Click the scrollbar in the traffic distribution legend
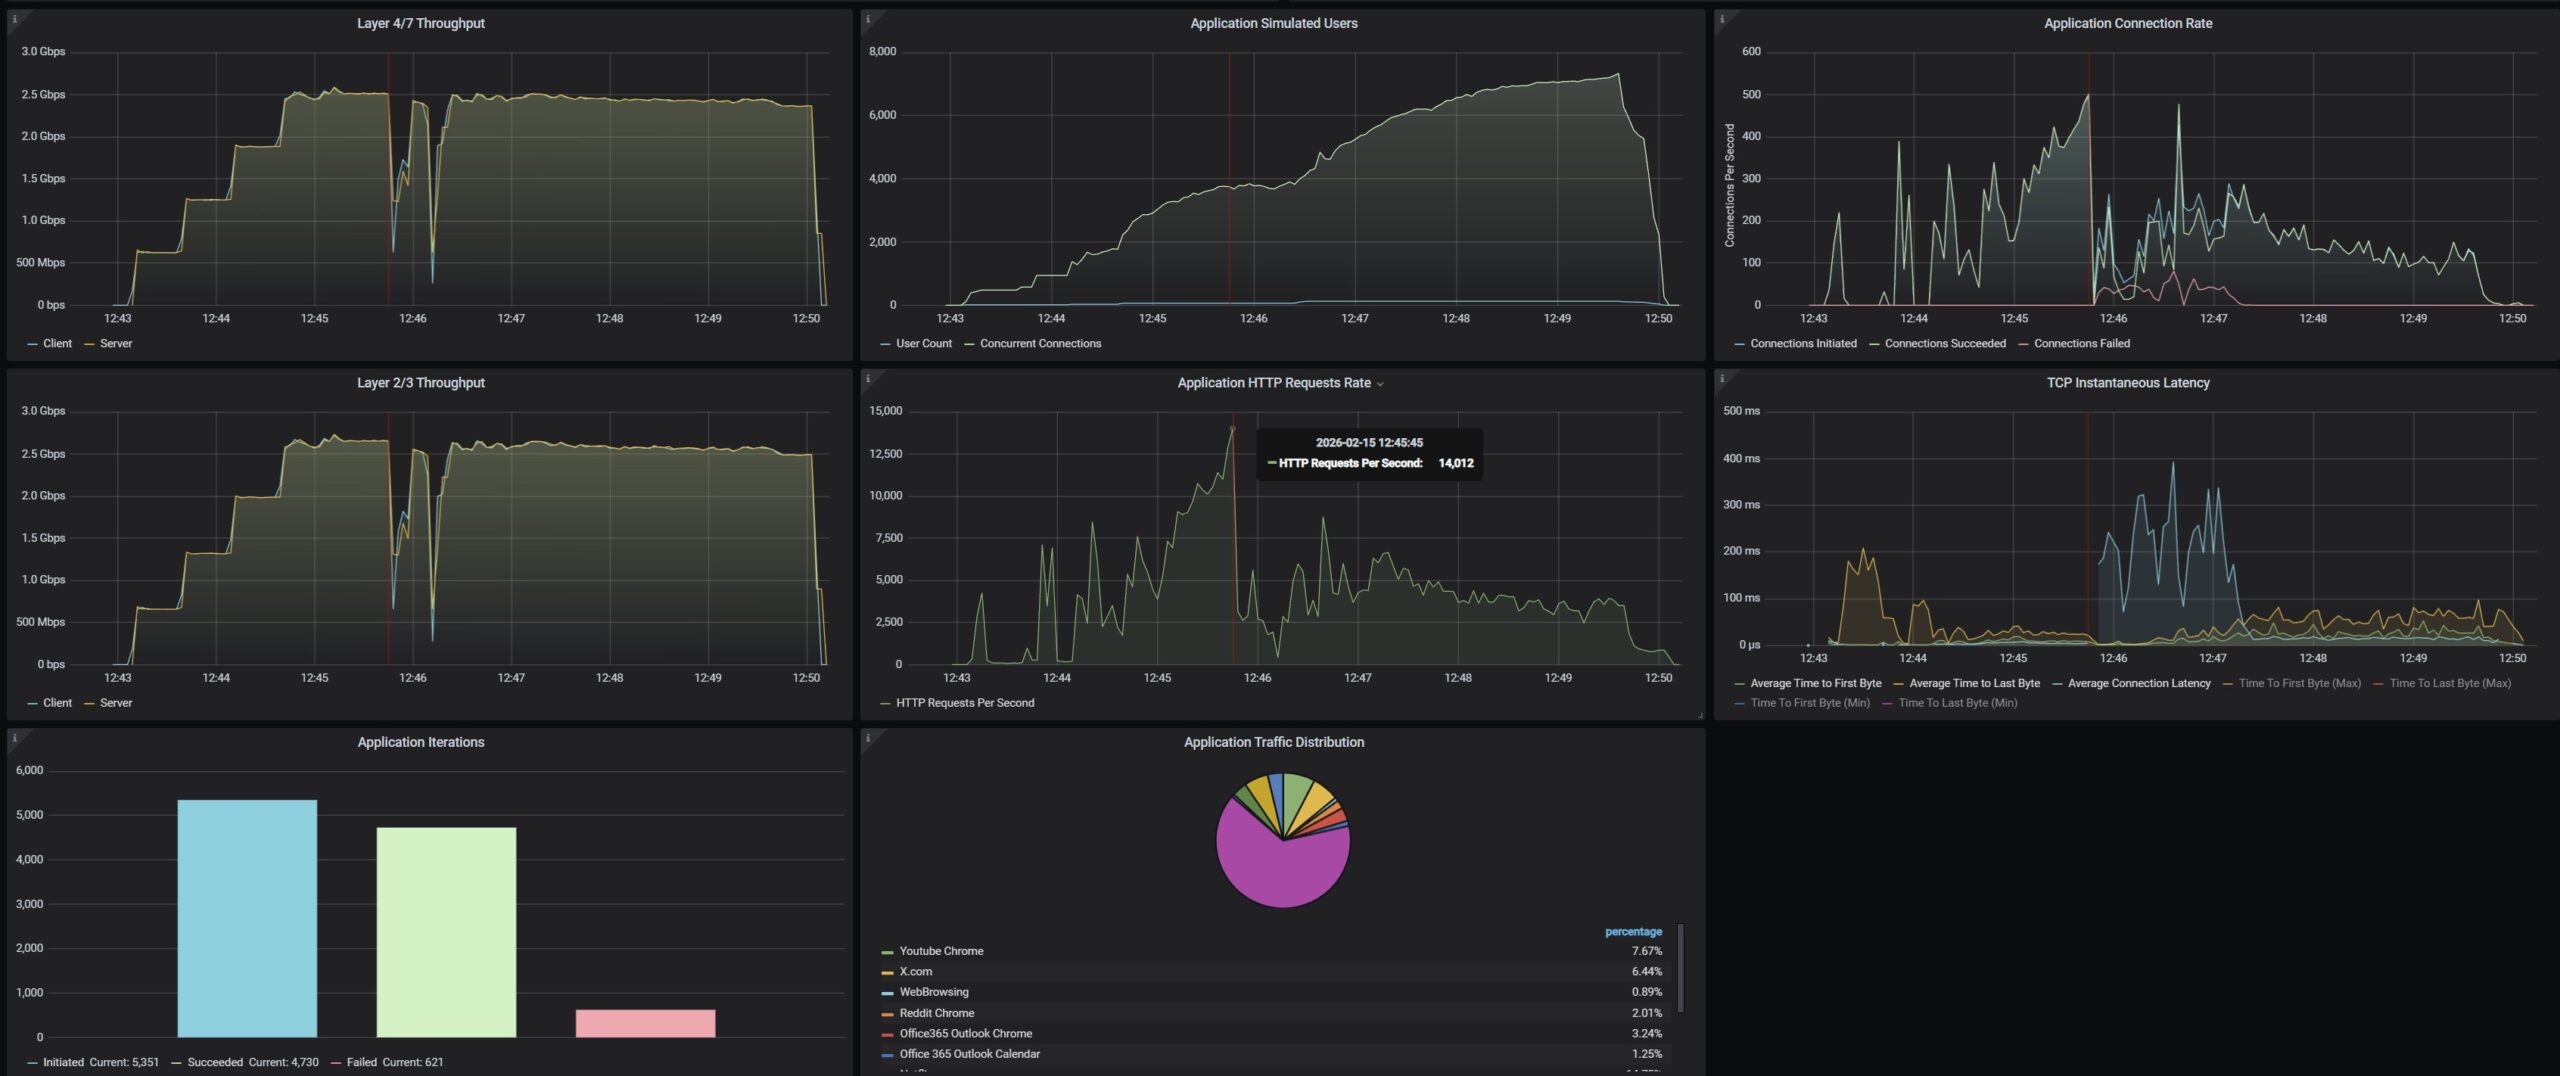Viewport: 2560px width, 1076px height. tap(1680, 968)
